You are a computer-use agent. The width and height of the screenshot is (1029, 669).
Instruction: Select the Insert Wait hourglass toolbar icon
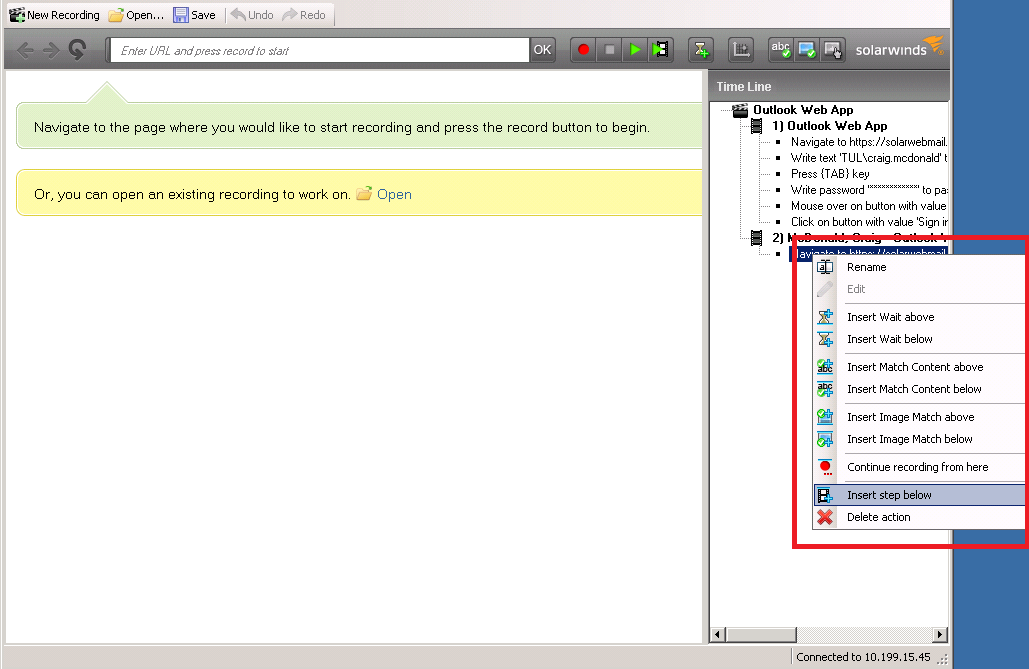(x=701, y=49)
